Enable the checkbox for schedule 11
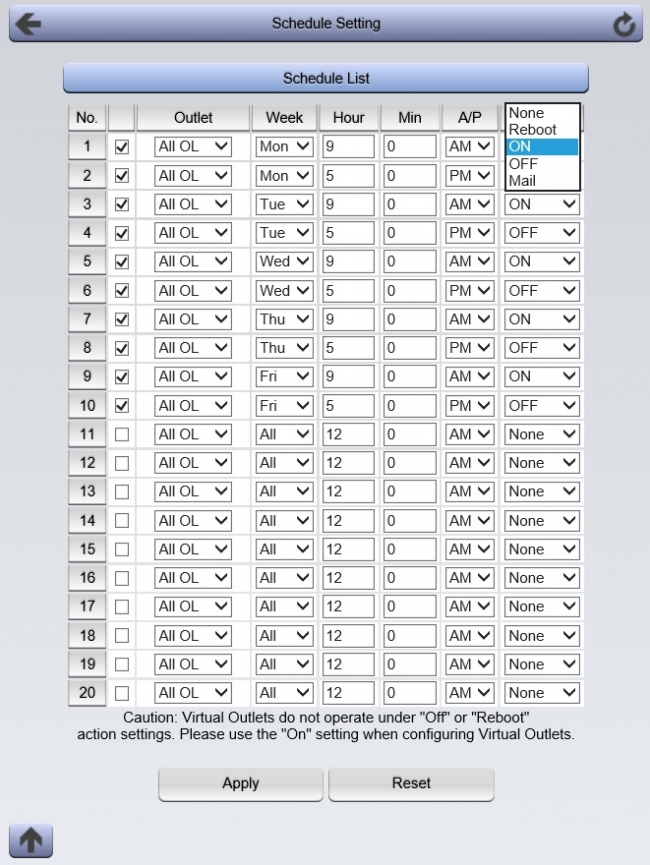This screenshot has width=650, height=865. pyautogui.click(x=122, y=435)
